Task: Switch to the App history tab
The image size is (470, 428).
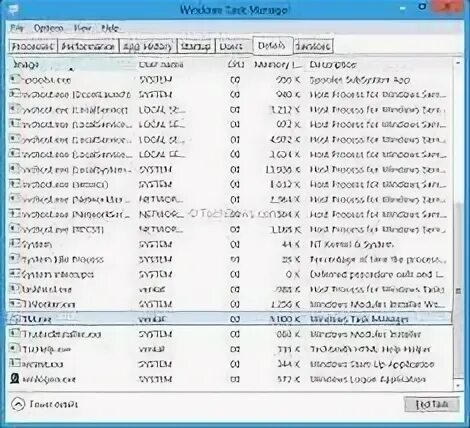Action: coord(148,46)
